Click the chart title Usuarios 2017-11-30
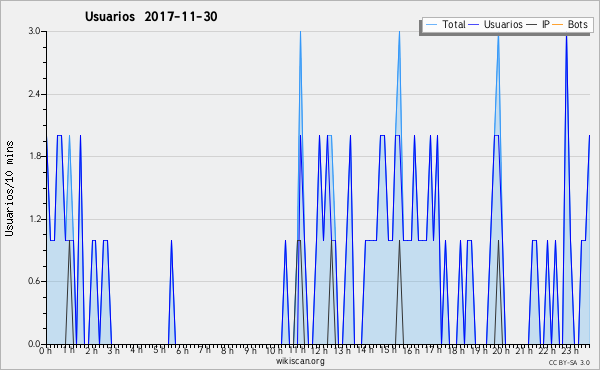Image resolution: width=600 pixels, height=370 pixels. coord(151,17)
